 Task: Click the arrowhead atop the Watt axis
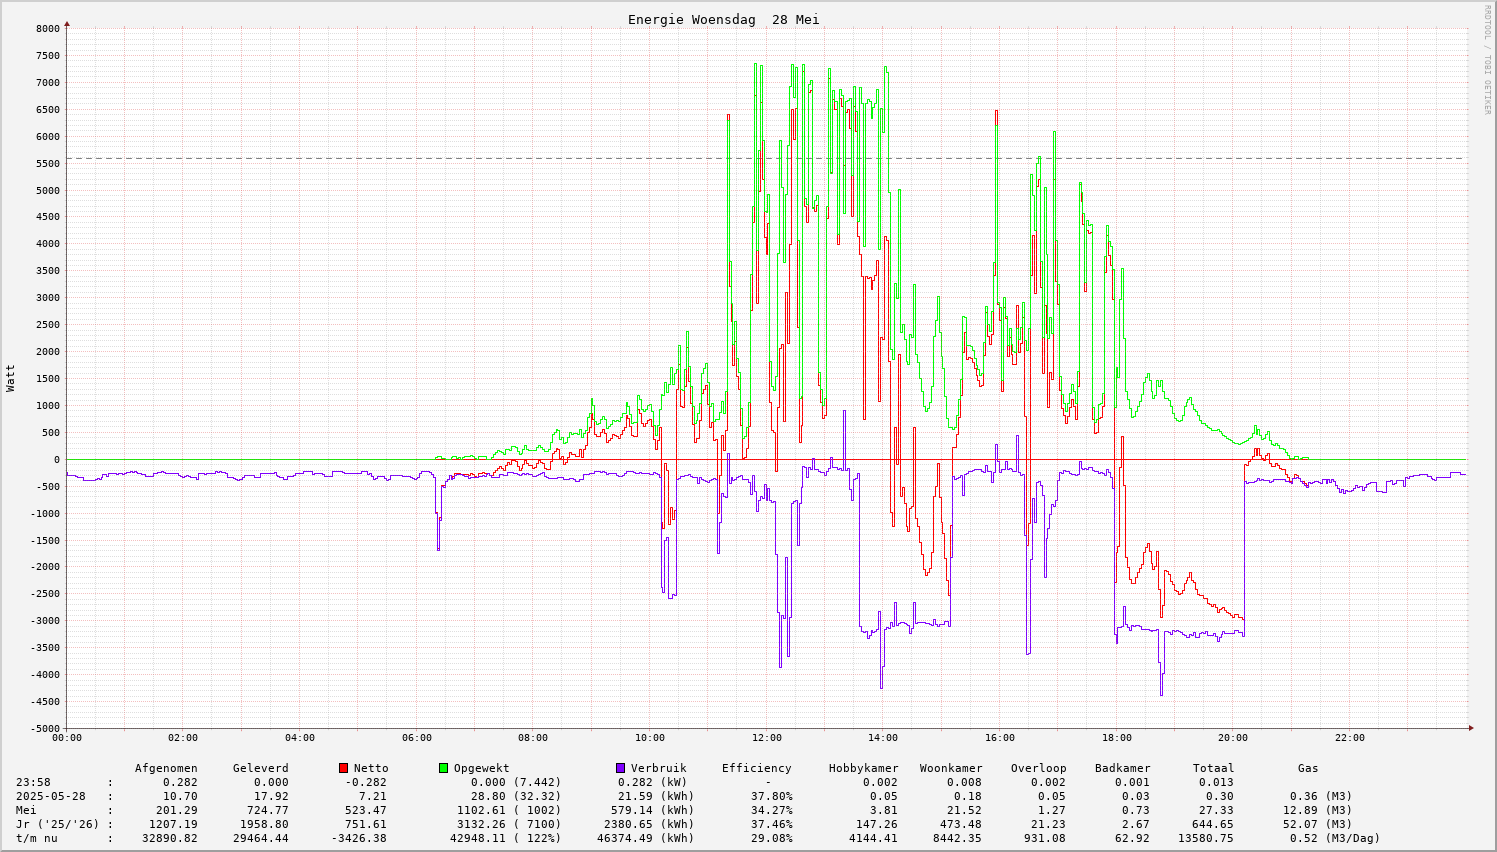67,23
